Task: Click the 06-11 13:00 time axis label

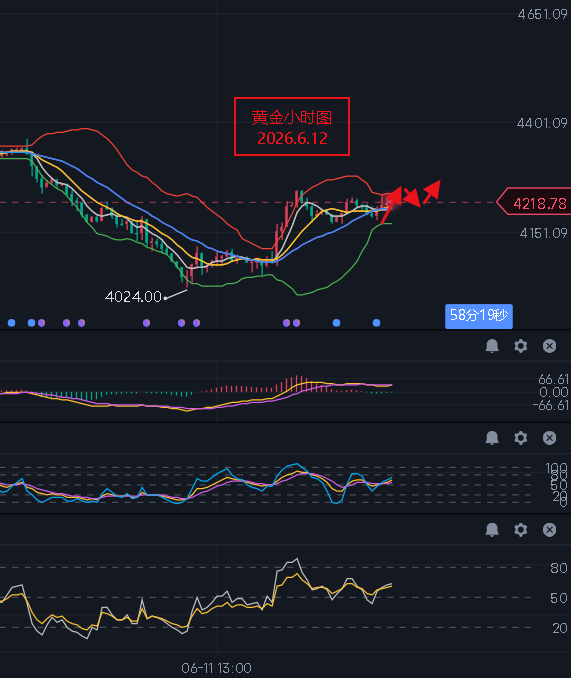Action: pos(217,668)
